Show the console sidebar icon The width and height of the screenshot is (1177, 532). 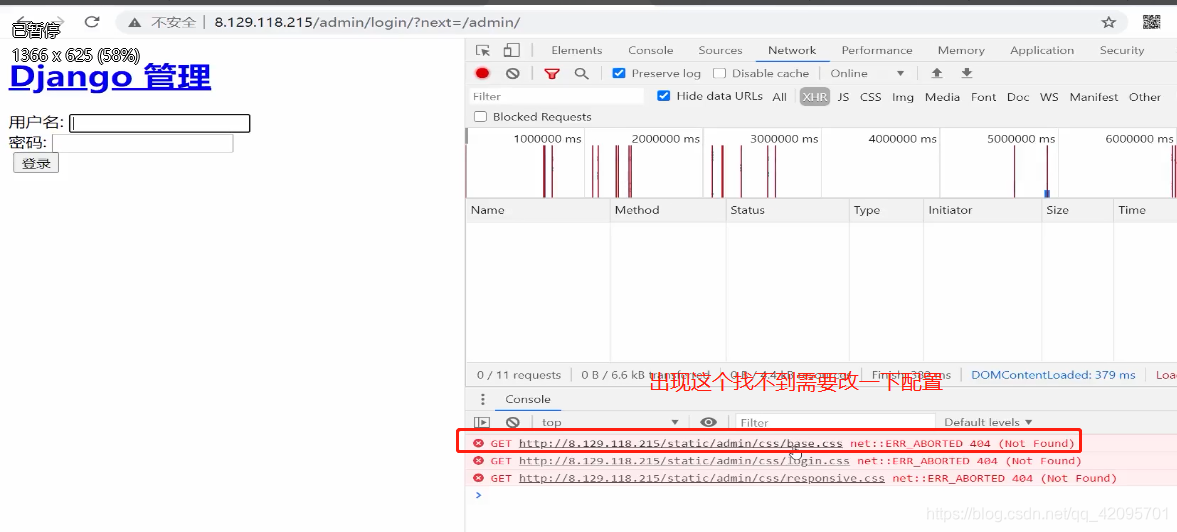482,422
